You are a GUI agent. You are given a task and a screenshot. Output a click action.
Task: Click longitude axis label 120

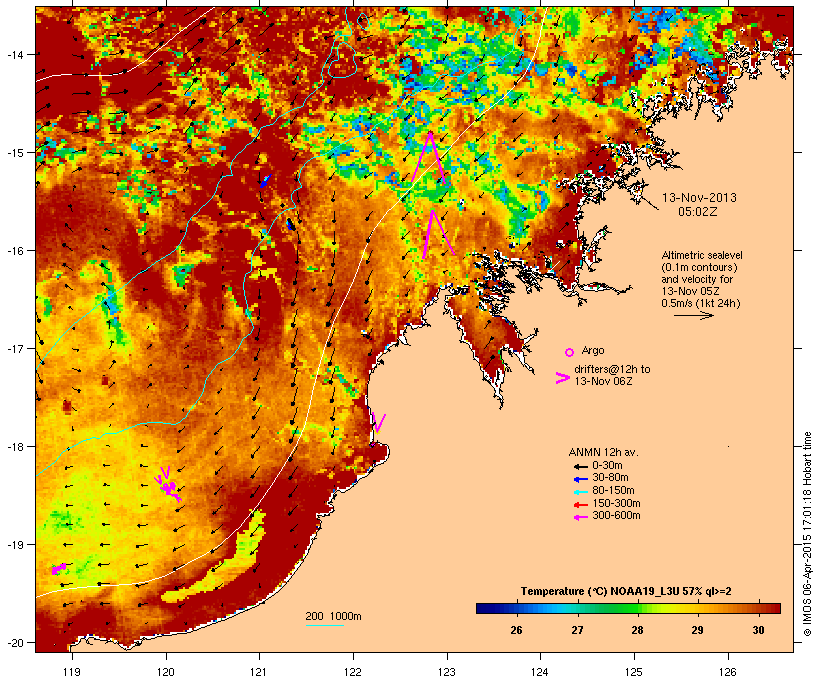coord(166,672)
